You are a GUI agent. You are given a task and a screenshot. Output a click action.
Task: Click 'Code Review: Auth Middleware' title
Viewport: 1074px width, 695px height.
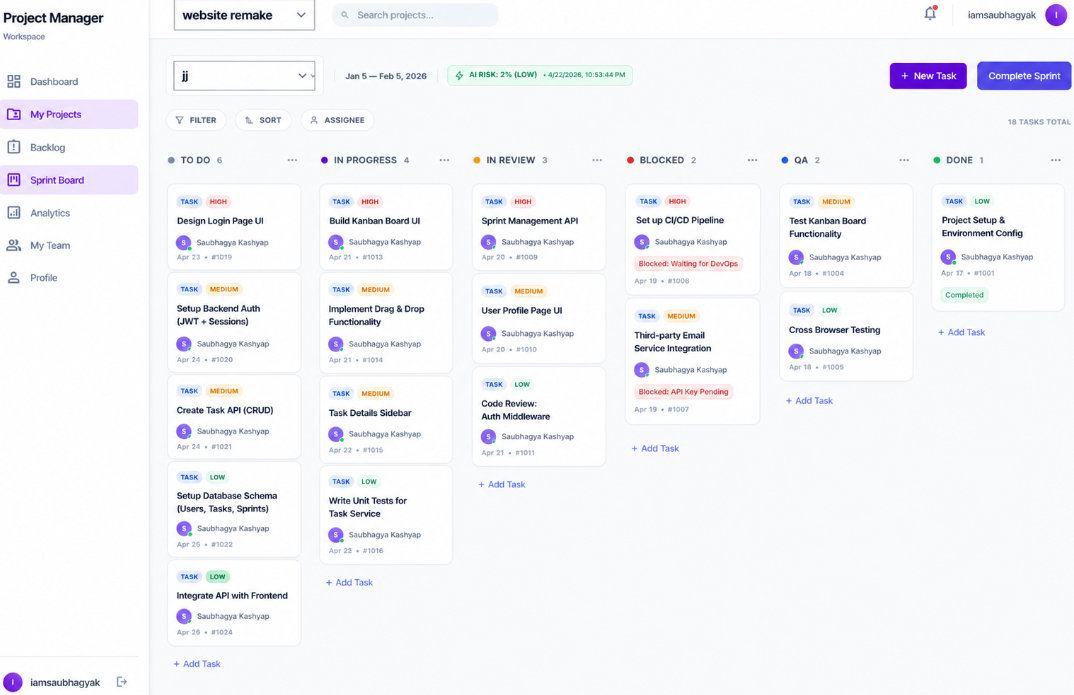point(515,410)
